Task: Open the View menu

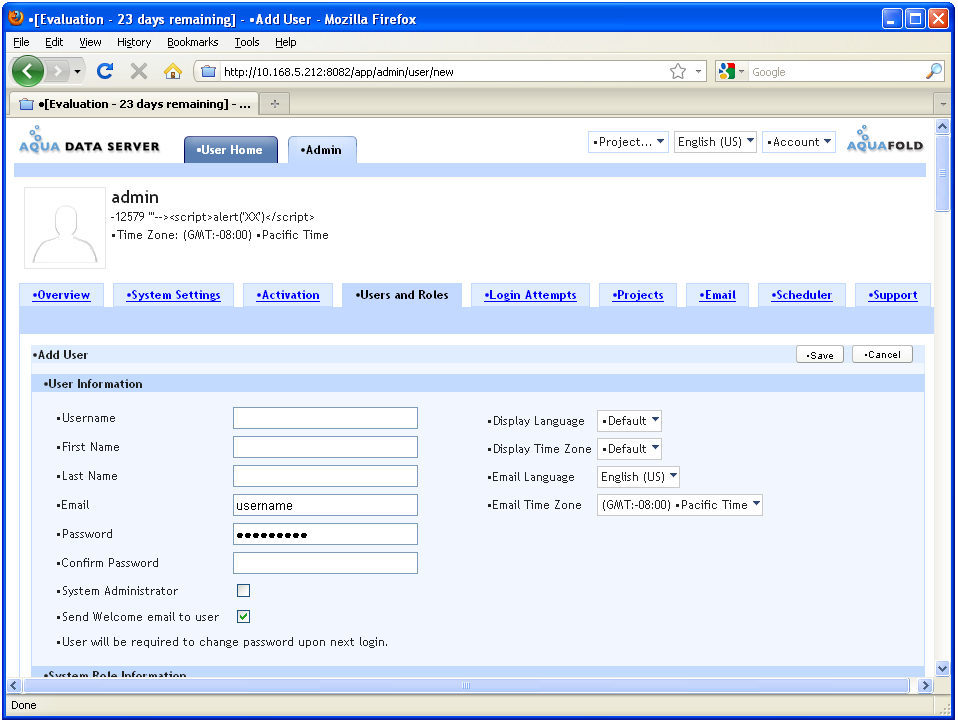Action: 90,42
